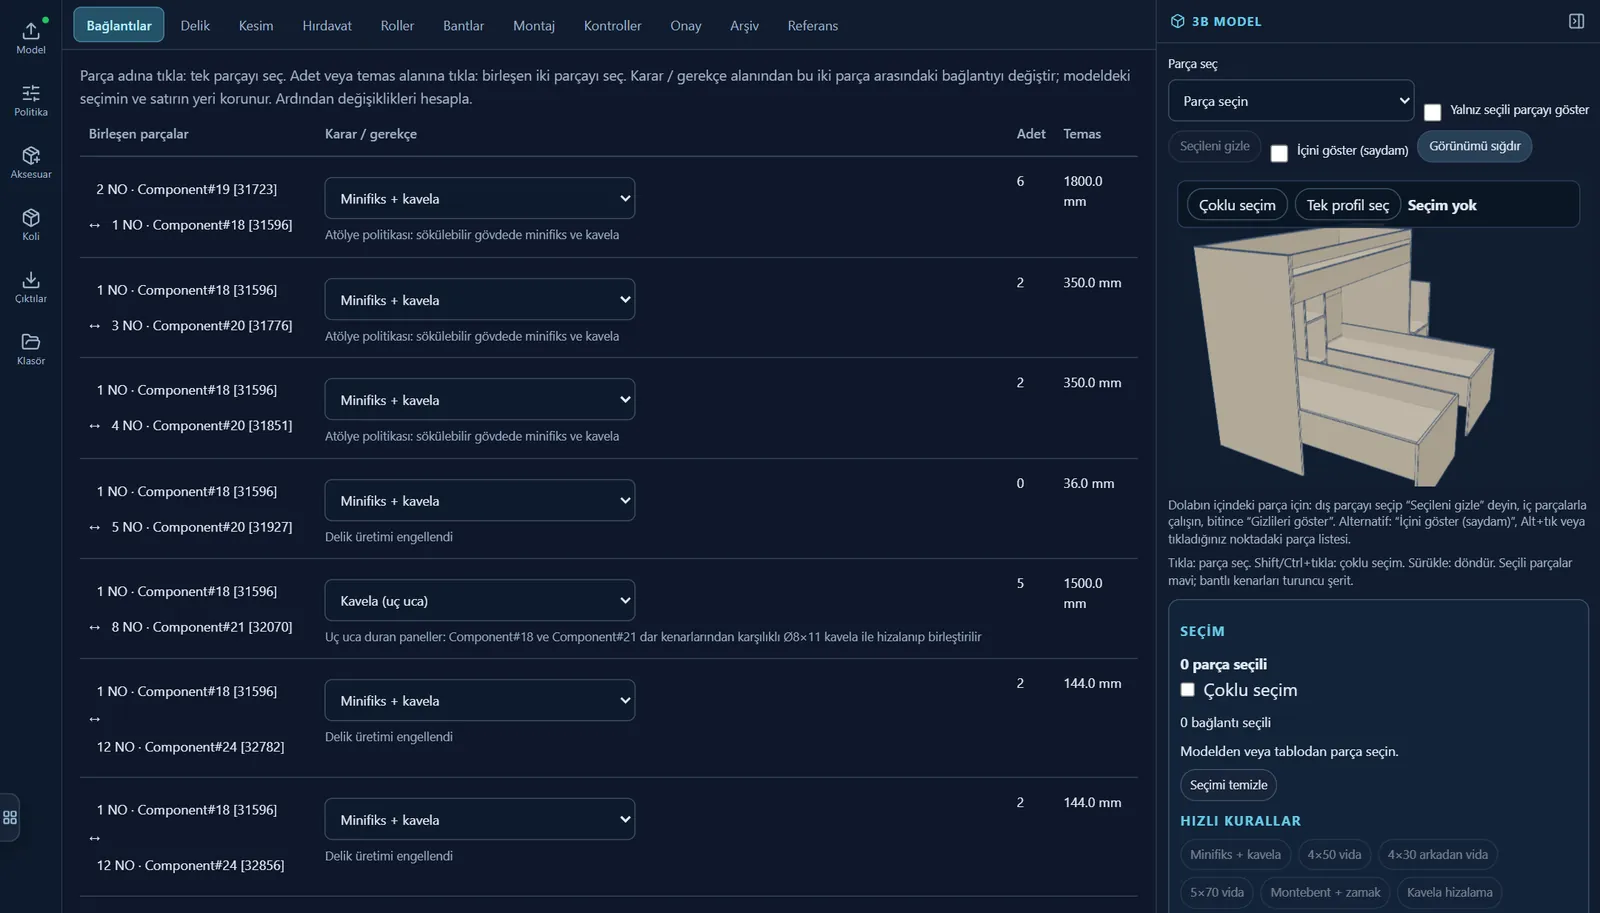
Task: Open the Hırdavat tab
Action: click(327, 25)
